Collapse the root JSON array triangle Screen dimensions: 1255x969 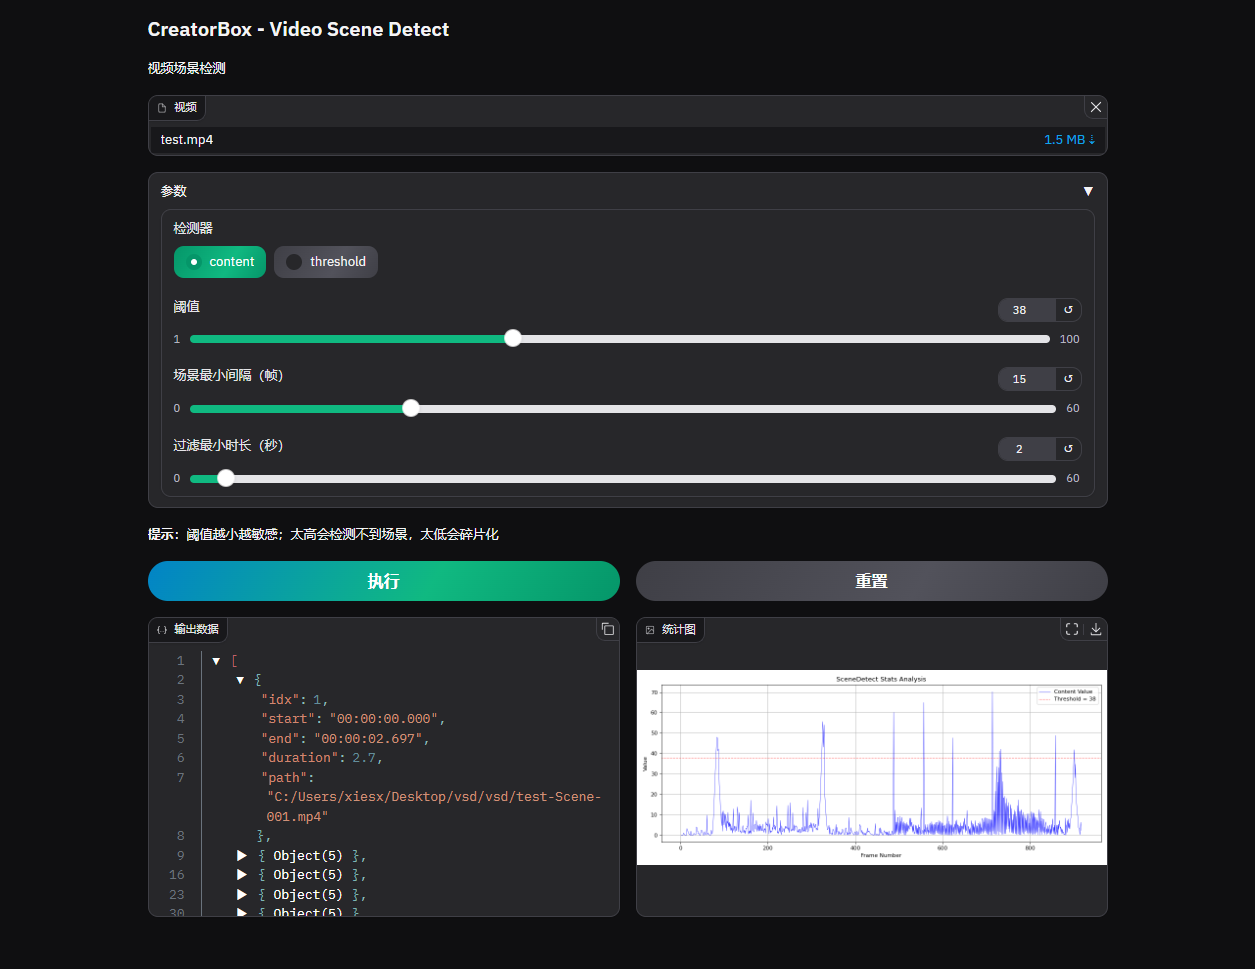[x=216, y=661]
